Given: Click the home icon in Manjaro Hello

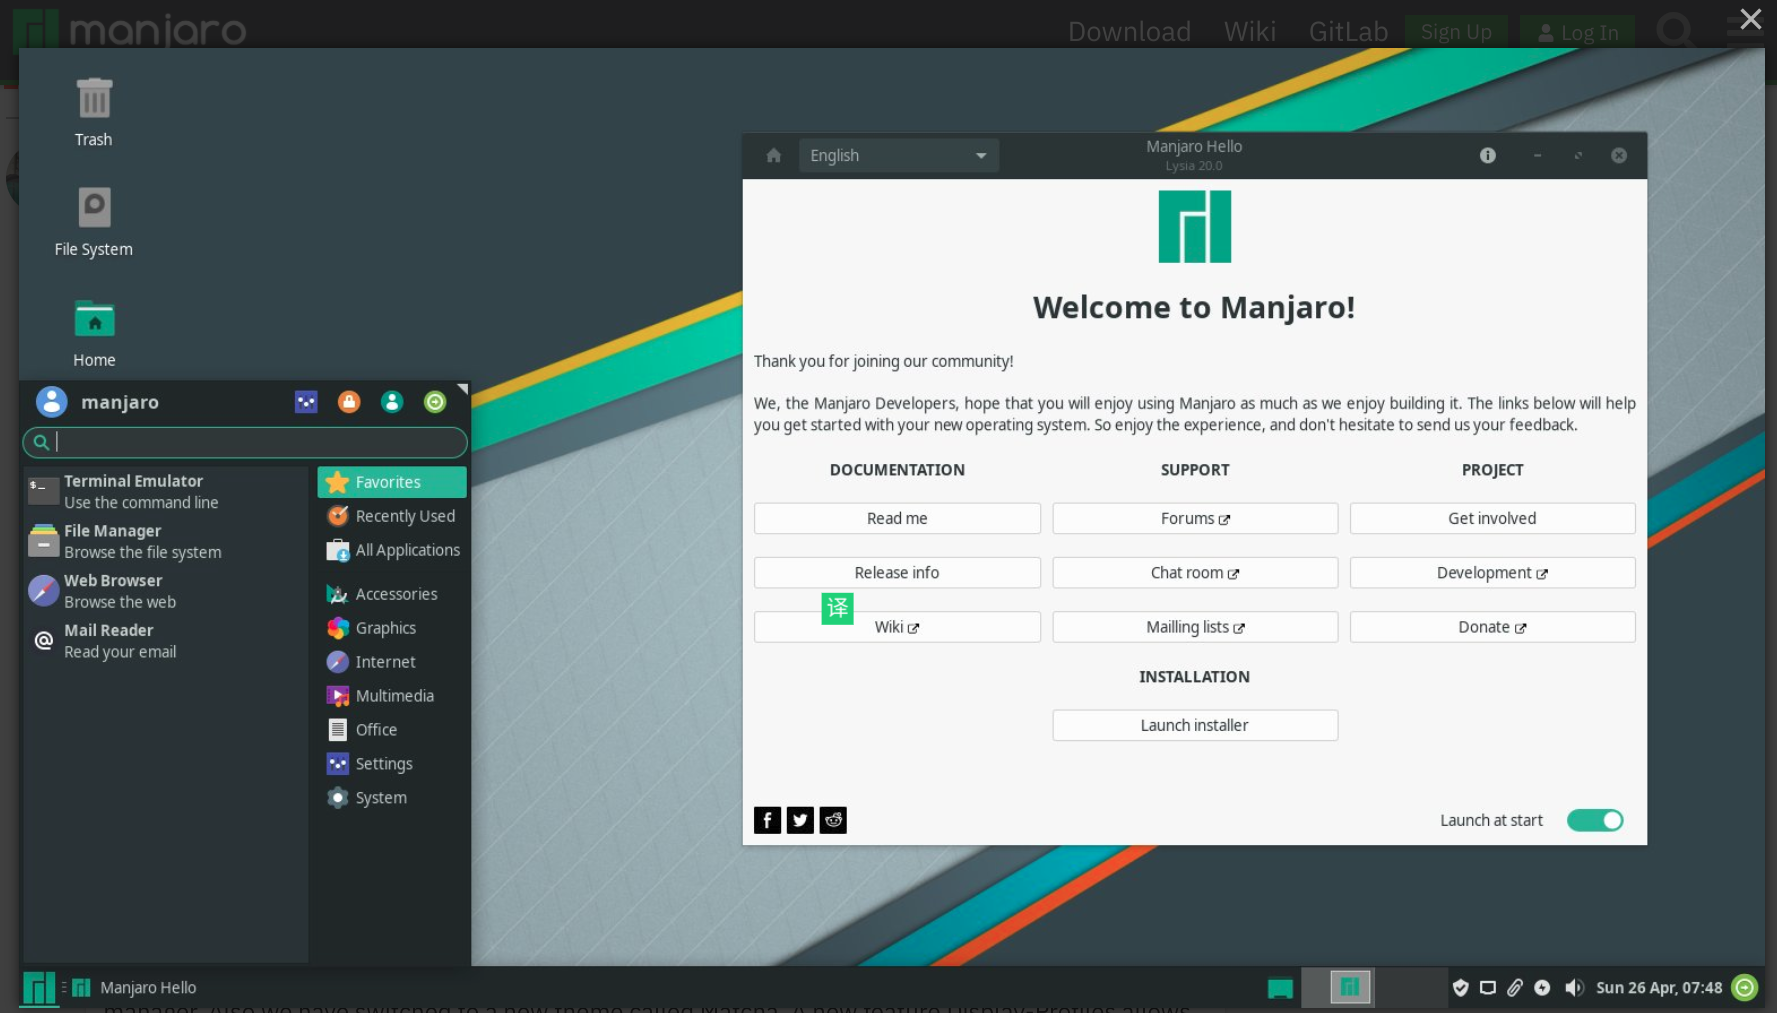Looking at the screenshot, I should point(773,156).
